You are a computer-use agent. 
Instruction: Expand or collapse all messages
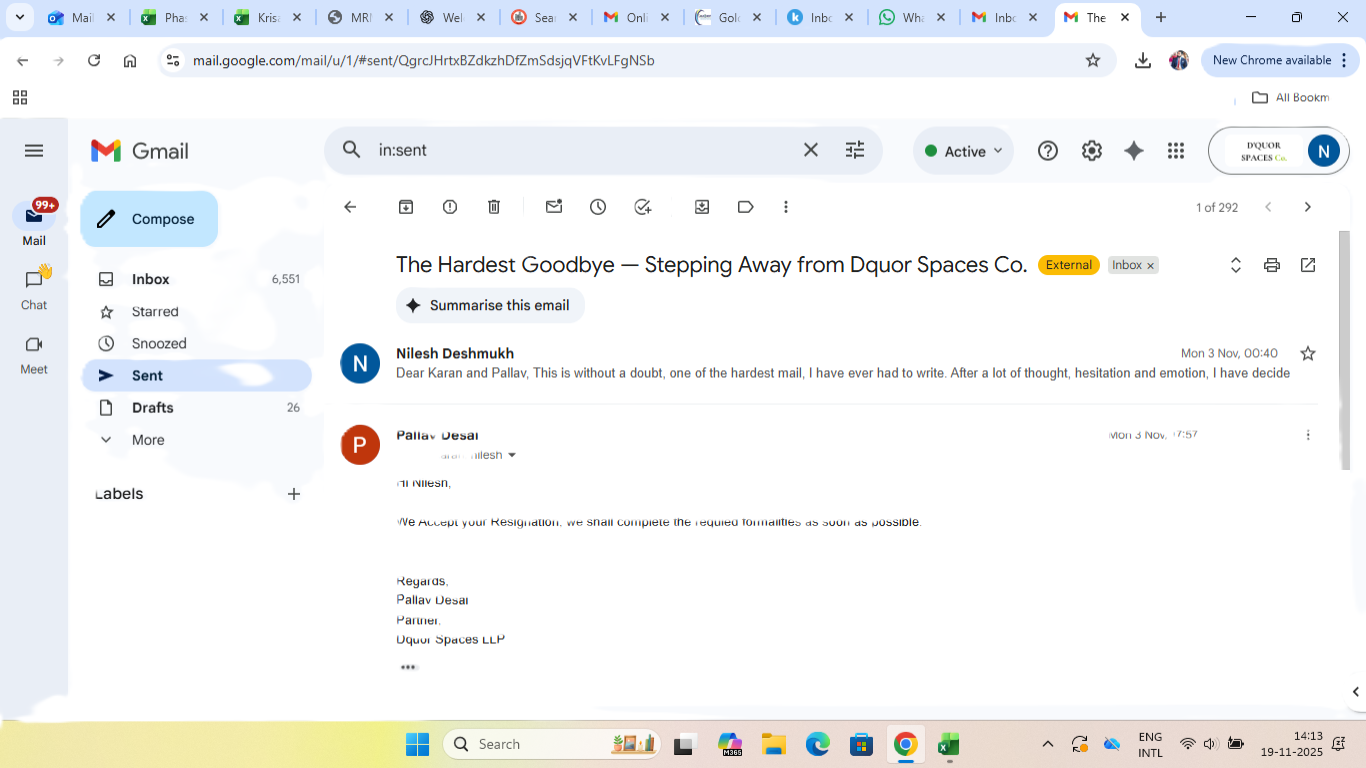pos(1236,265)
